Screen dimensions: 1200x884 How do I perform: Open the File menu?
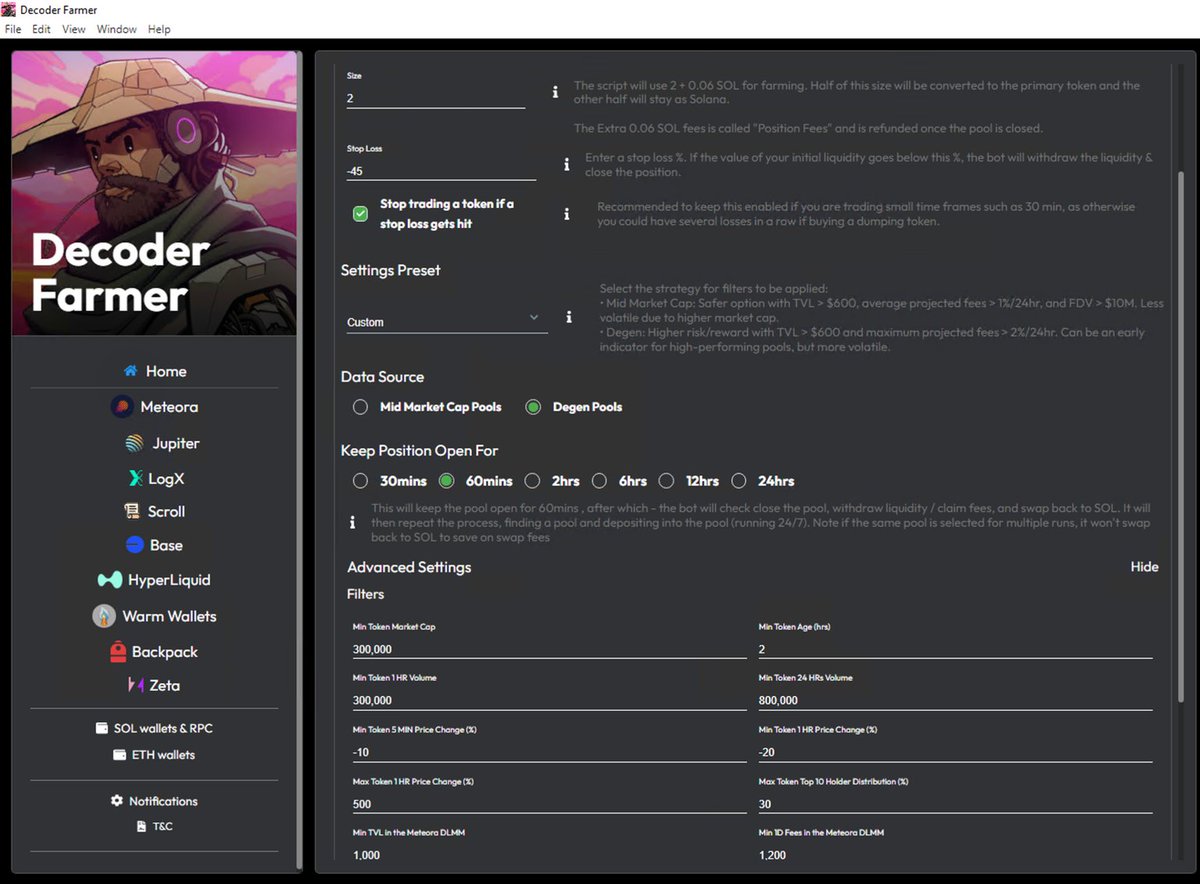[13, 29]
